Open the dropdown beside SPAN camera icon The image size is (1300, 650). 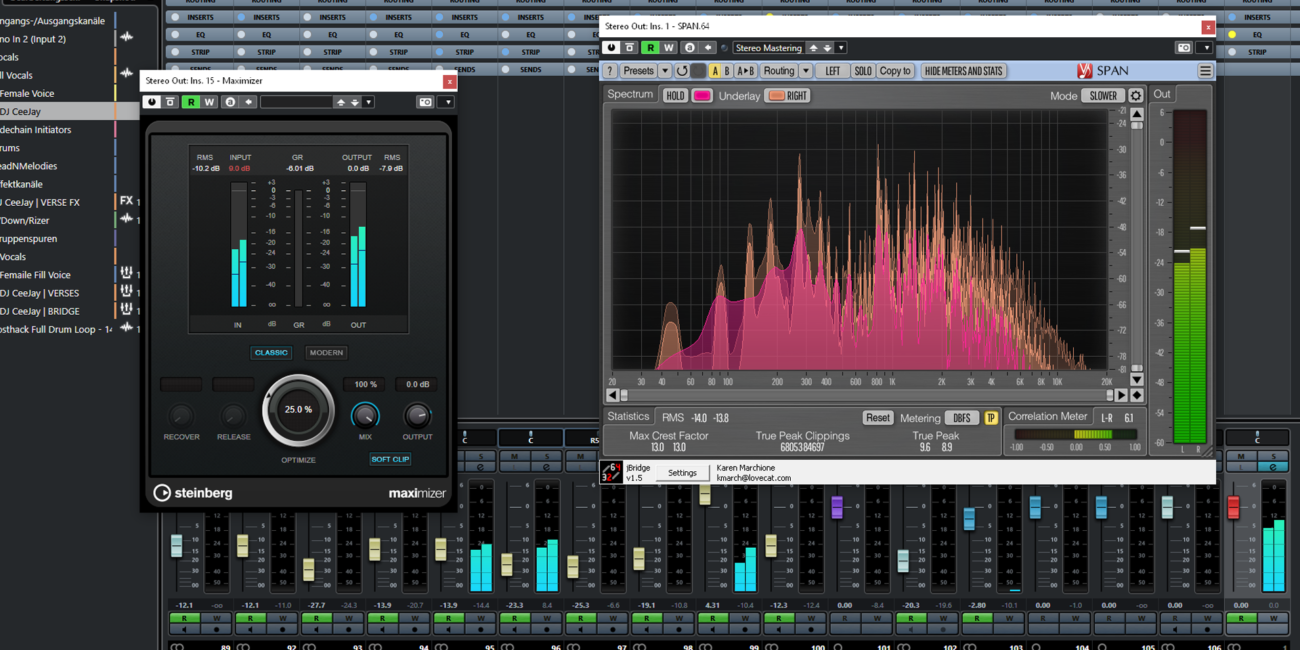(x=1207, y=47)
